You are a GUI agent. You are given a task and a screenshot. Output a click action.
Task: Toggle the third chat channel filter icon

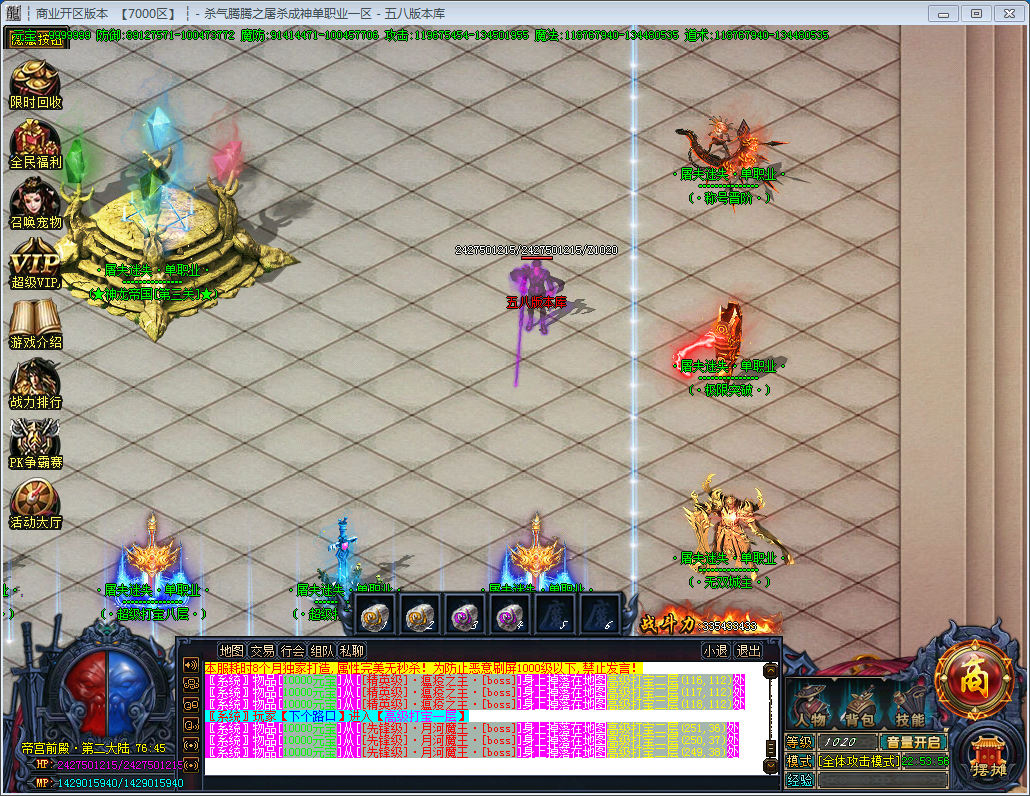tap(191, 705)
